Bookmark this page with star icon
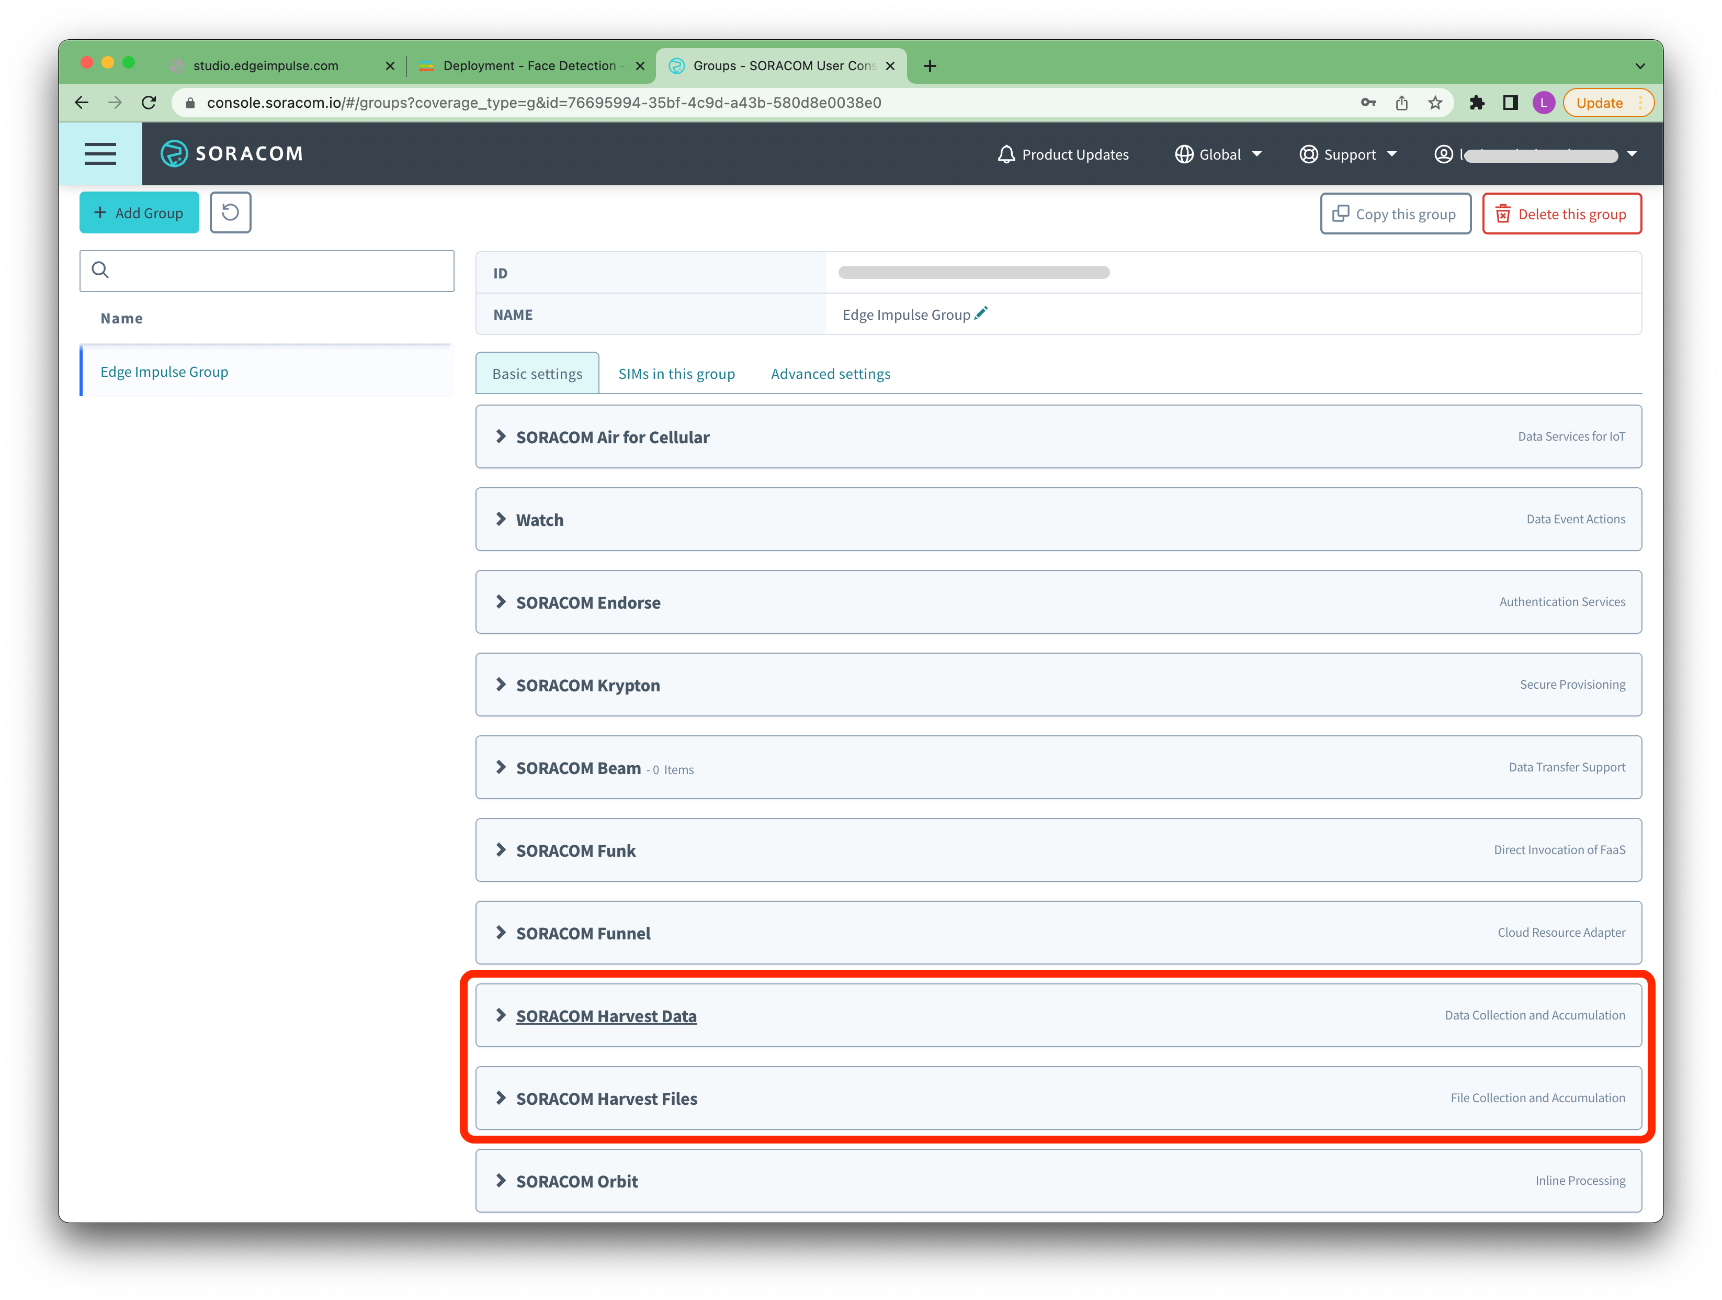 (1435, 102)
